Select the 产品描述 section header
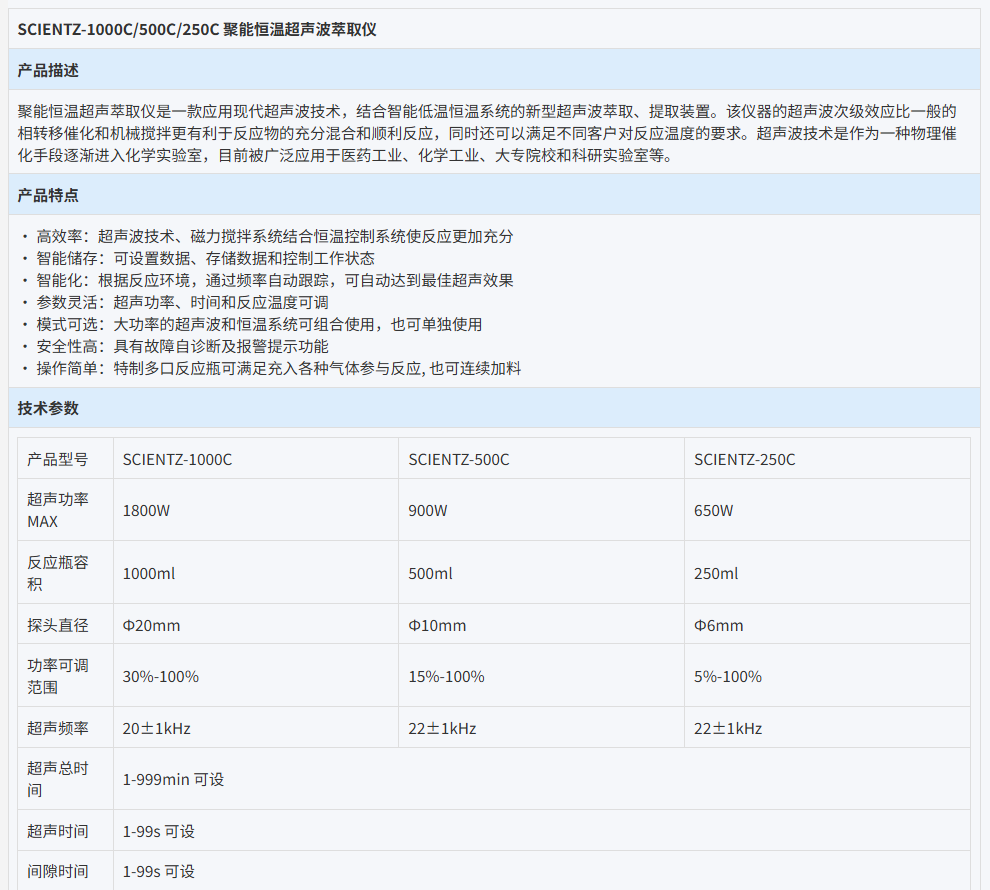Viewport: 990px width, 890px height. click(x=48, y=71)
